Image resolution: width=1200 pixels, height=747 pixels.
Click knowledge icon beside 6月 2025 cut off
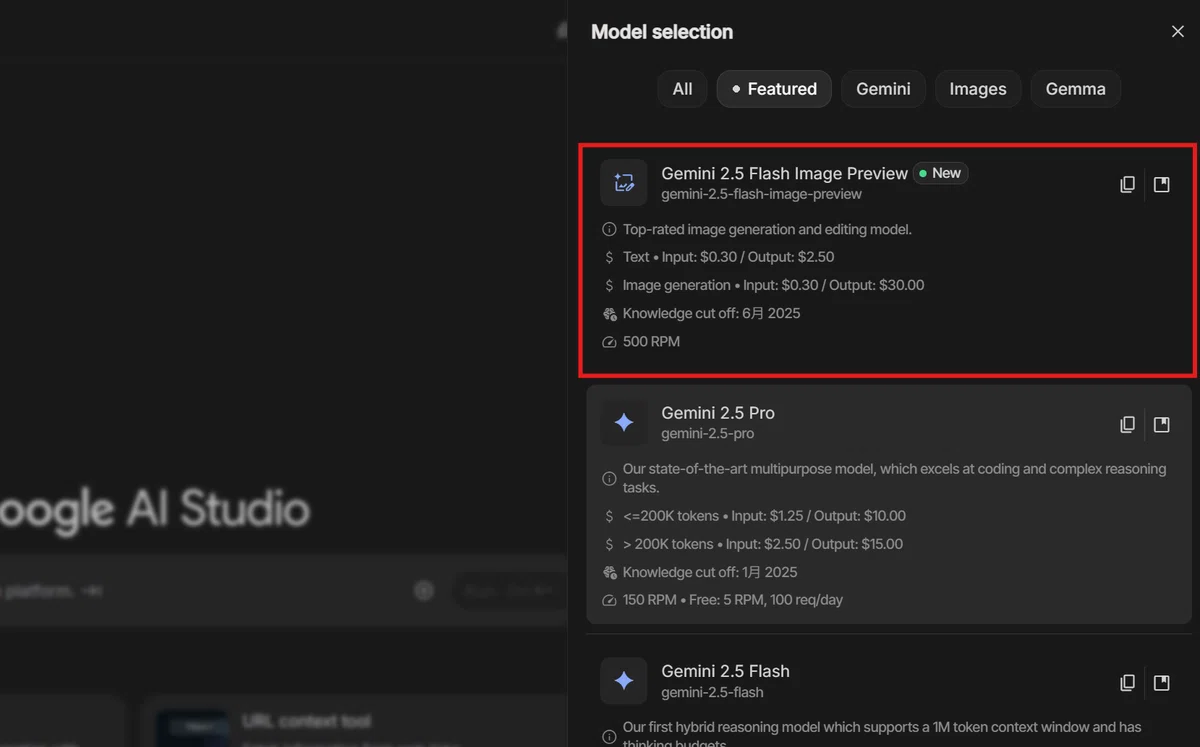609,314
